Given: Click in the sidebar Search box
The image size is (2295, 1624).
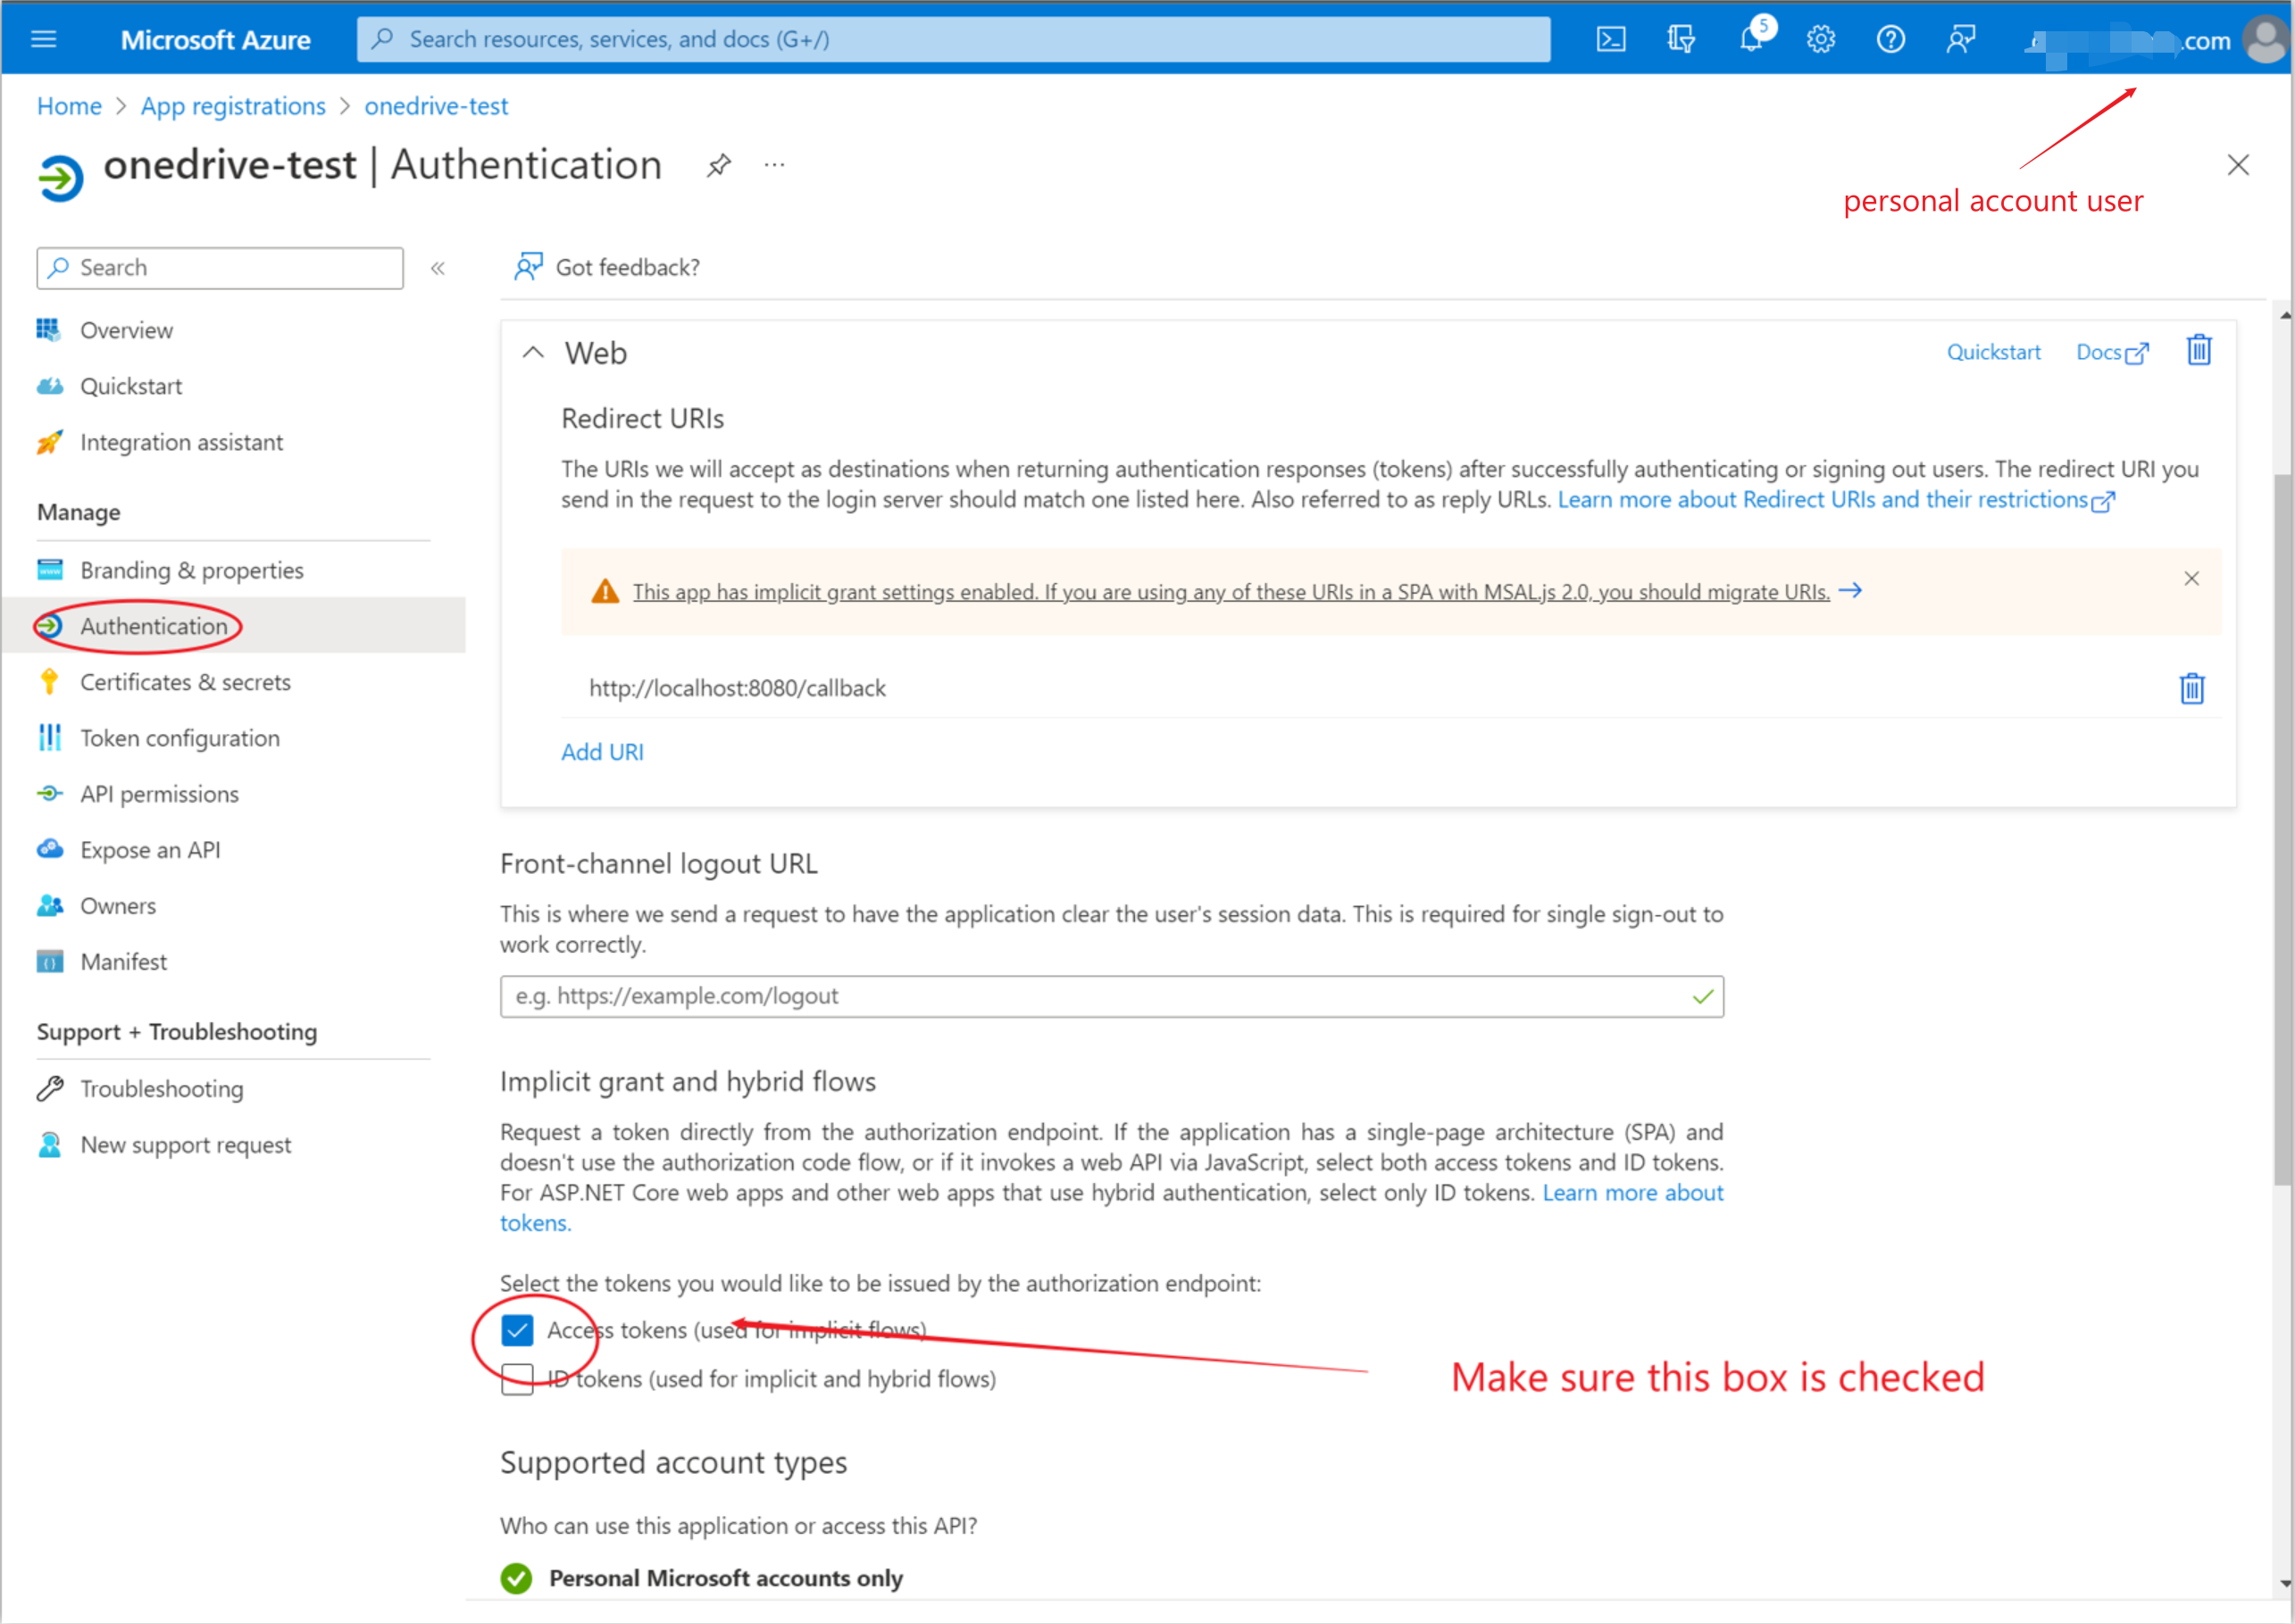Looking at the screenshot, I should pos(220,268).
